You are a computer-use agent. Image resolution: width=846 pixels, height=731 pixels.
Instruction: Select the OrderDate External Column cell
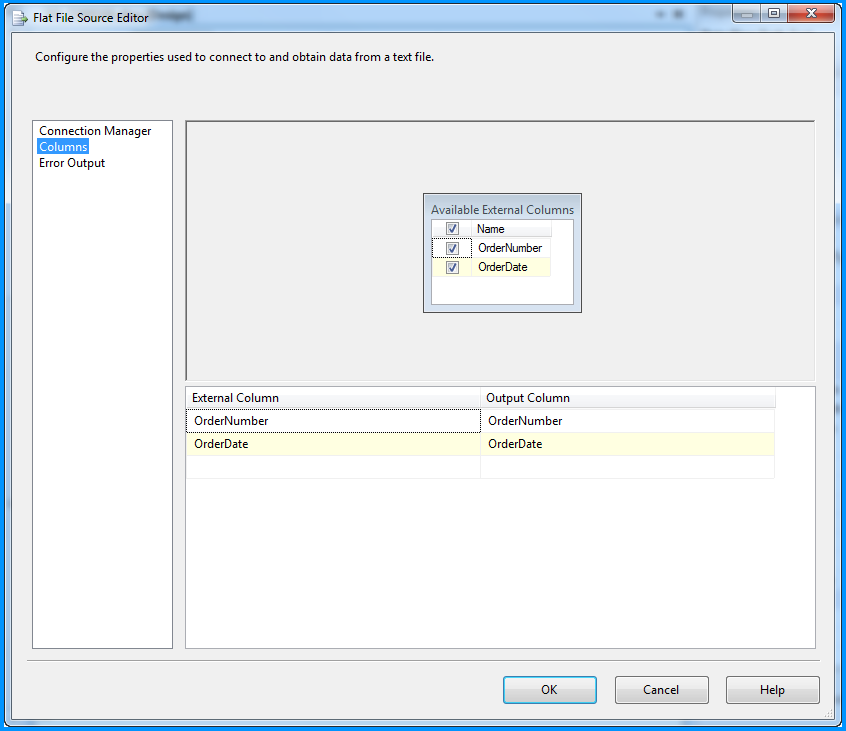click(333, 444)
